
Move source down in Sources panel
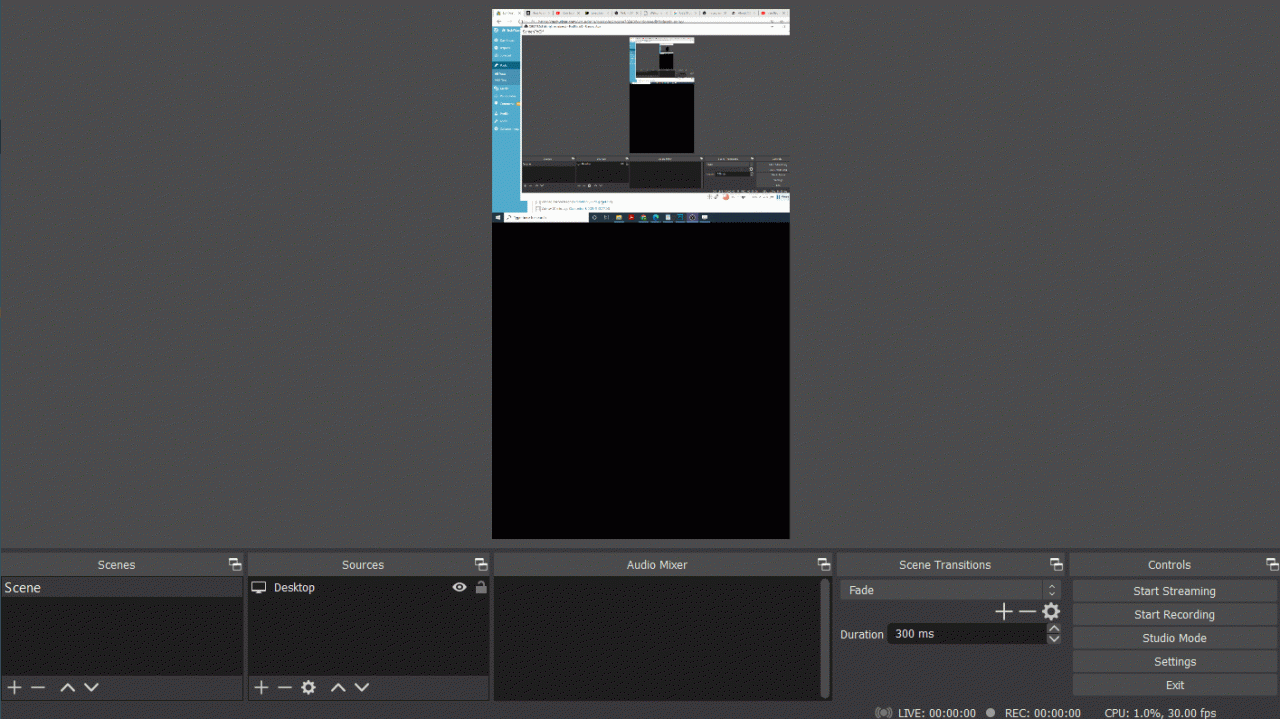362,687
